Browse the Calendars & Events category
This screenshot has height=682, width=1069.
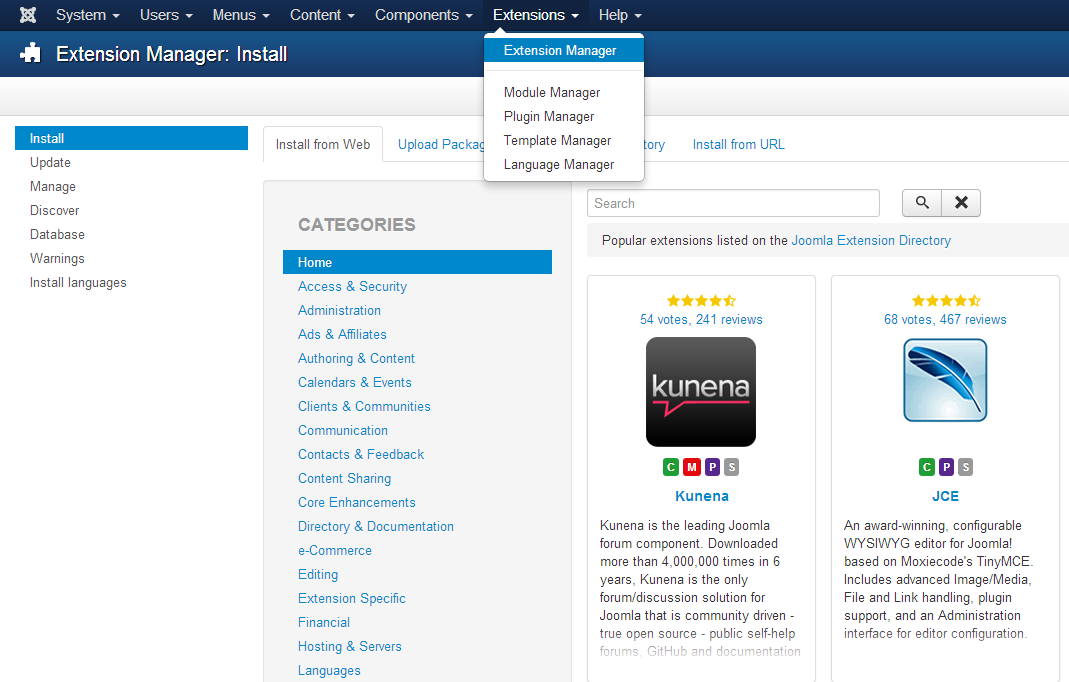pyautogui.click(x=355, y=383)
